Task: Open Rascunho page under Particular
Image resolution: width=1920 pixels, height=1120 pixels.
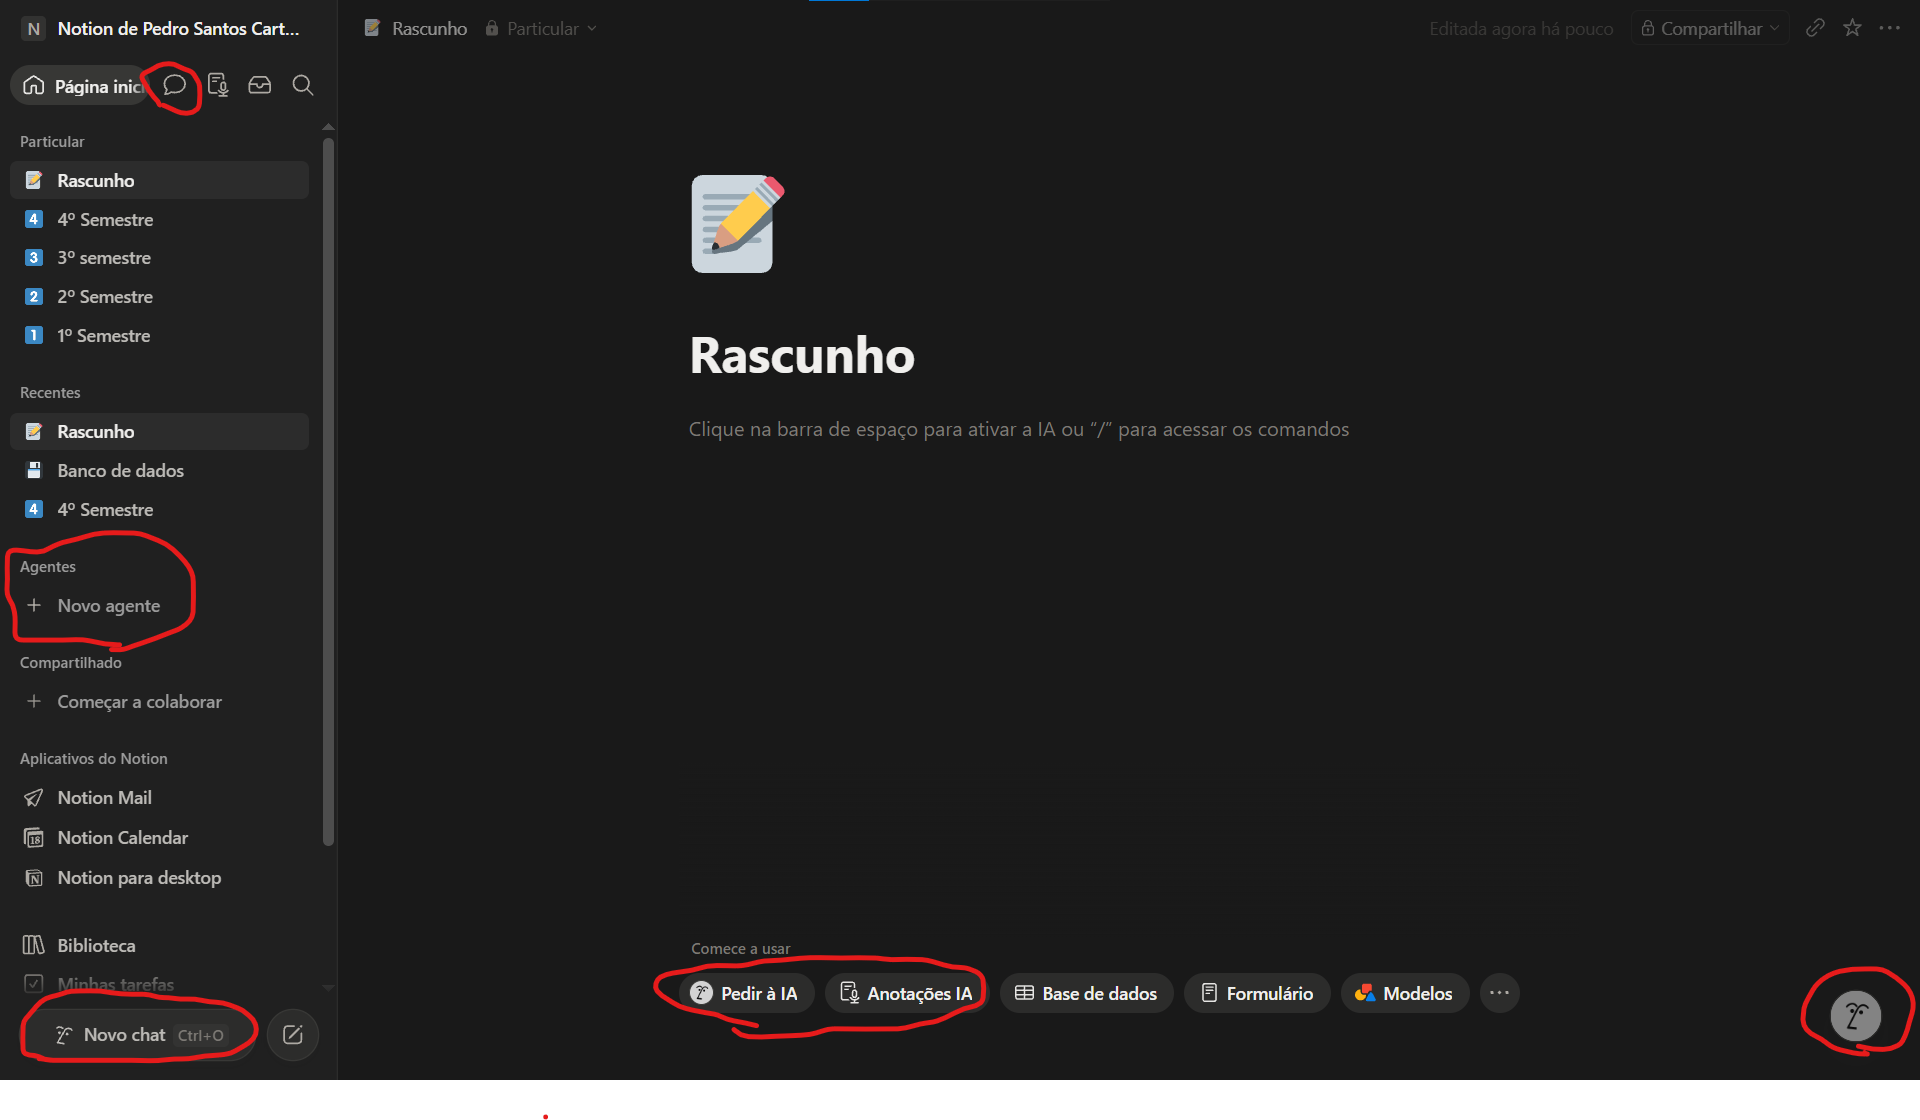Action: click(x=160, y=180)
